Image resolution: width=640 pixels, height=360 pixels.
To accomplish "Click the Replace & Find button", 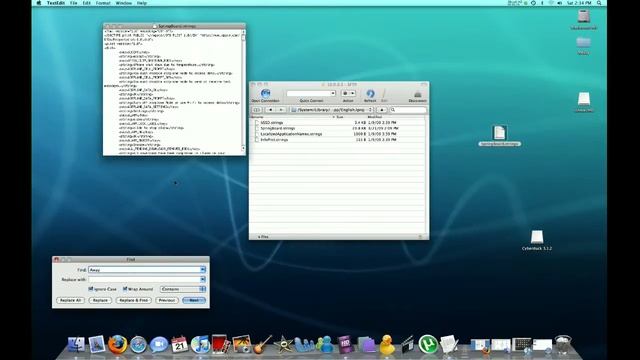I will (x=133, y=300).
